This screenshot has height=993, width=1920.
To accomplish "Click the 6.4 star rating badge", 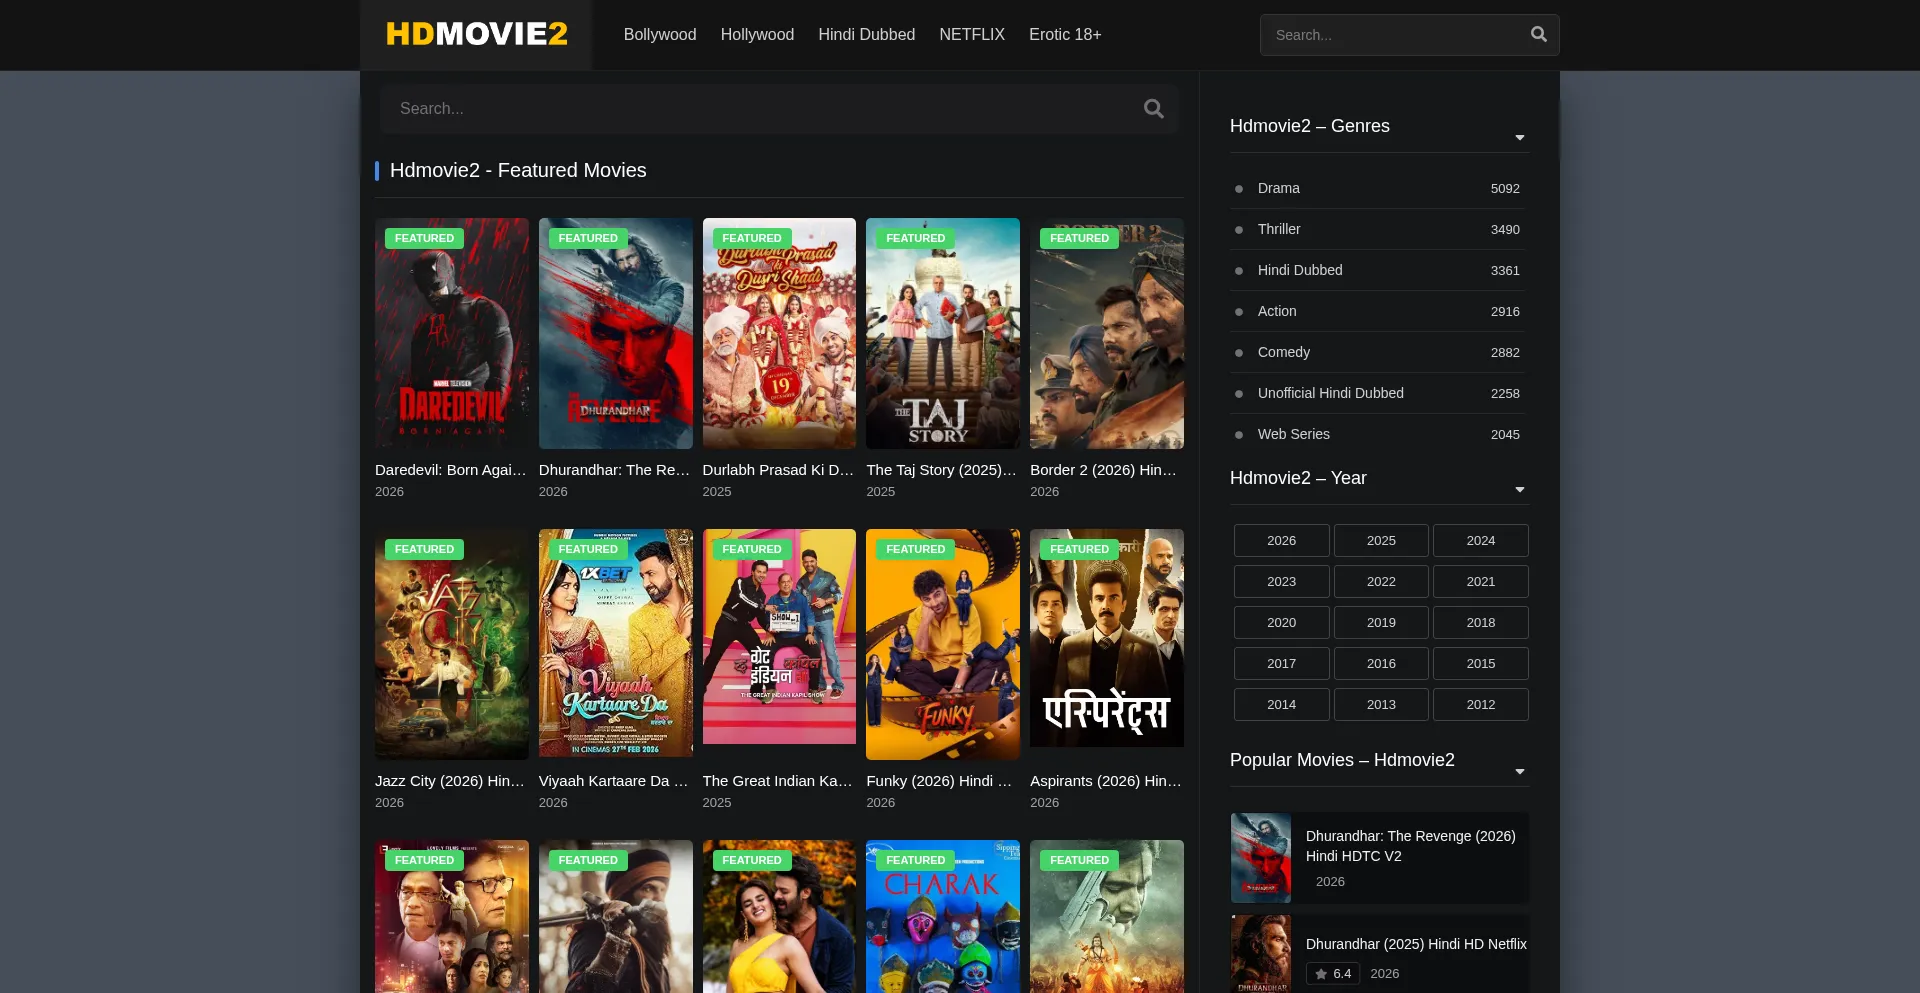I will pyautogui.click(x=1333, y=974).
